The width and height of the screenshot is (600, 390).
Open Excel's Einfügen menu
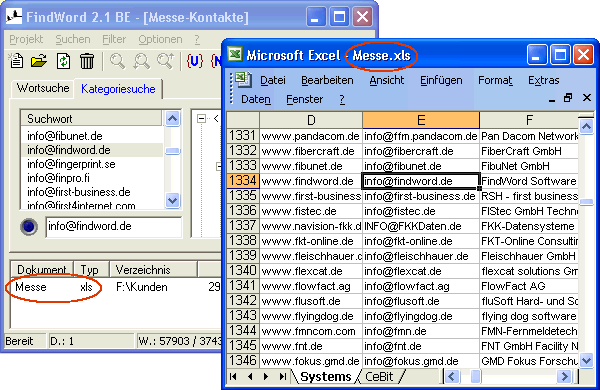[441, 80]
